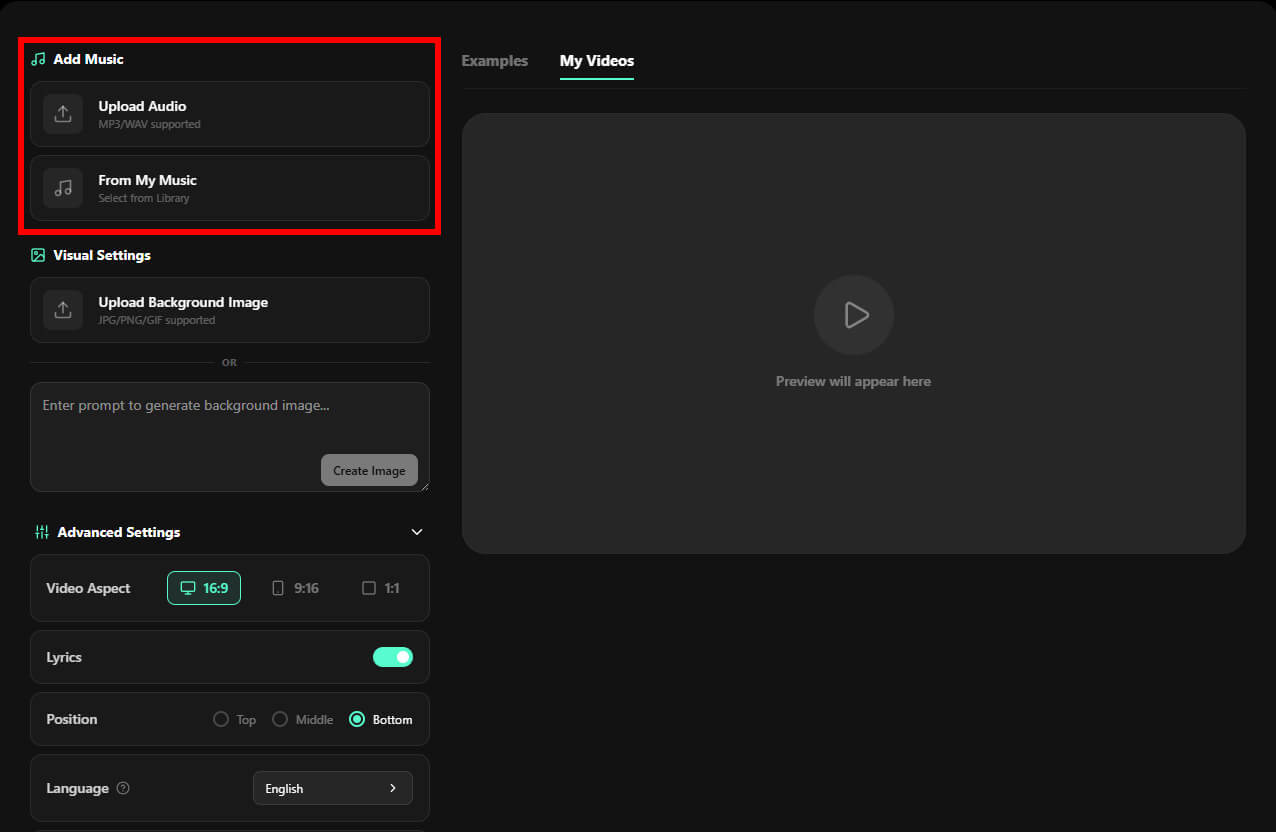
Task: Select the 9:16 video aspect
Action: tap(295, 588)
